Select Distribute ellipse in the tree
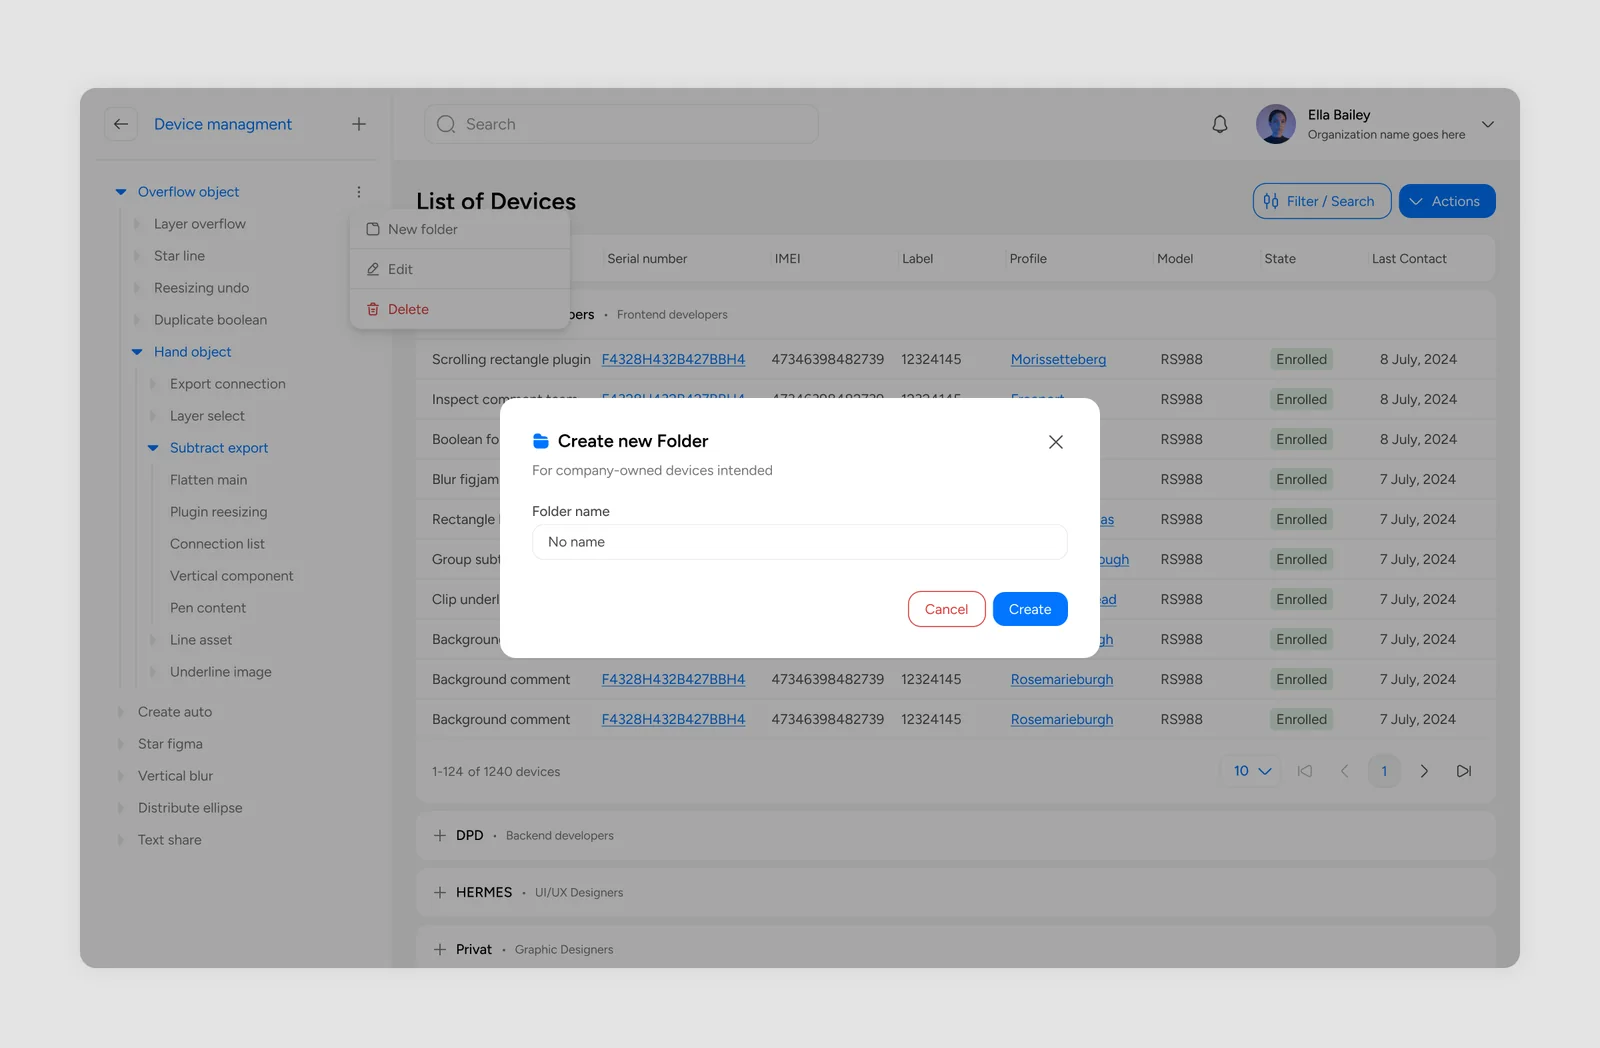This screenshot has height=1048, width=1600. coord(190,808)
